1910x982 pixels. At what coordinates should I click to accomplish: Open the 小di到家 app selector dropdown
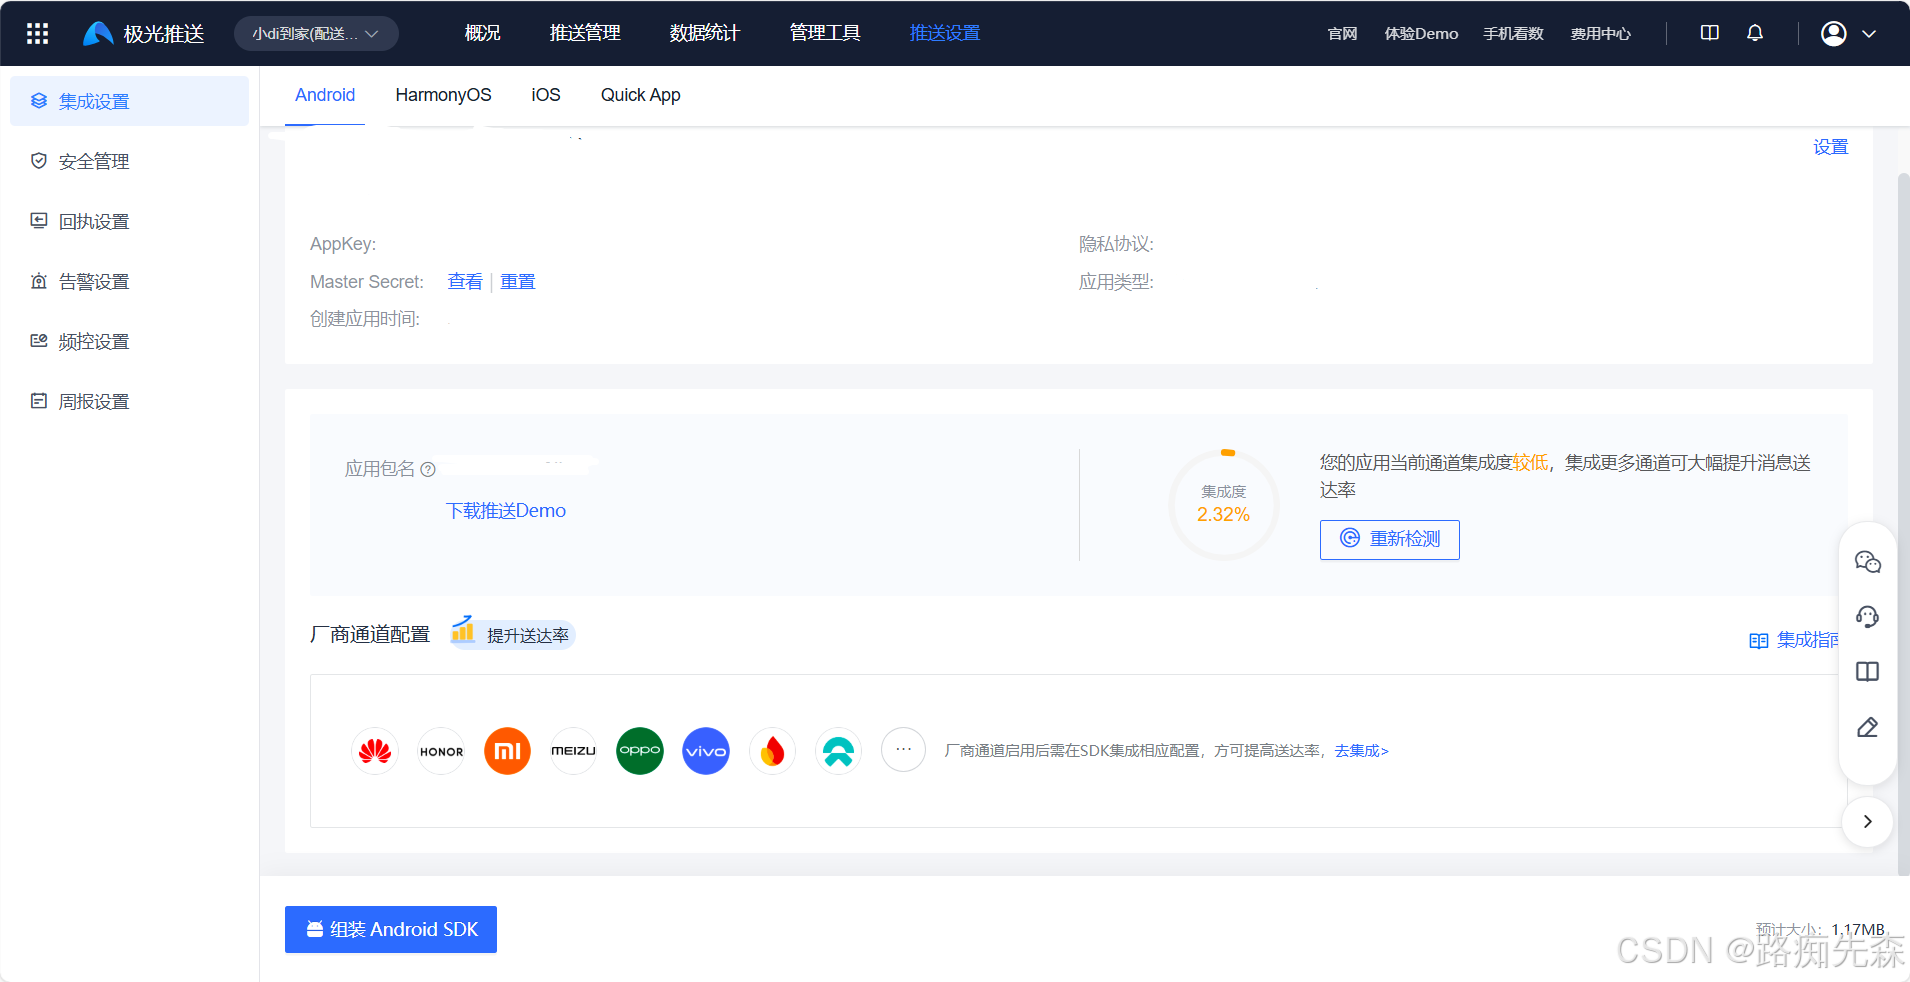(x=315, y=33)
